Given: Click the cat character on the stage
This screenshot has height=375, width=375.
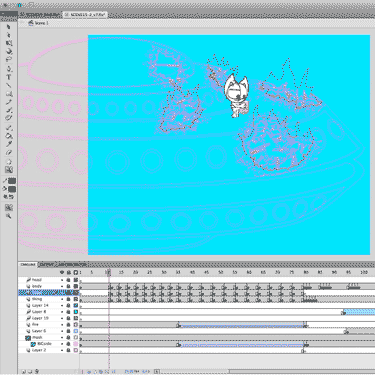Looking at the screenshot, I should coord(236,96).
